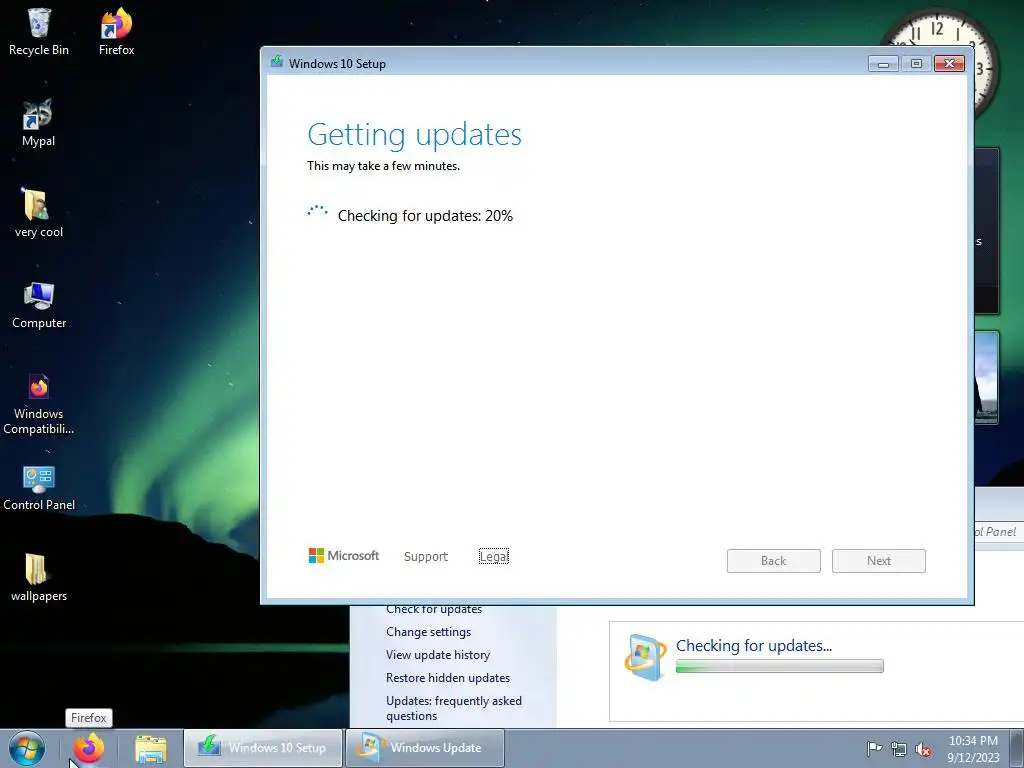
Task: Select the Computer desktop icon
Action: point(39,305)
